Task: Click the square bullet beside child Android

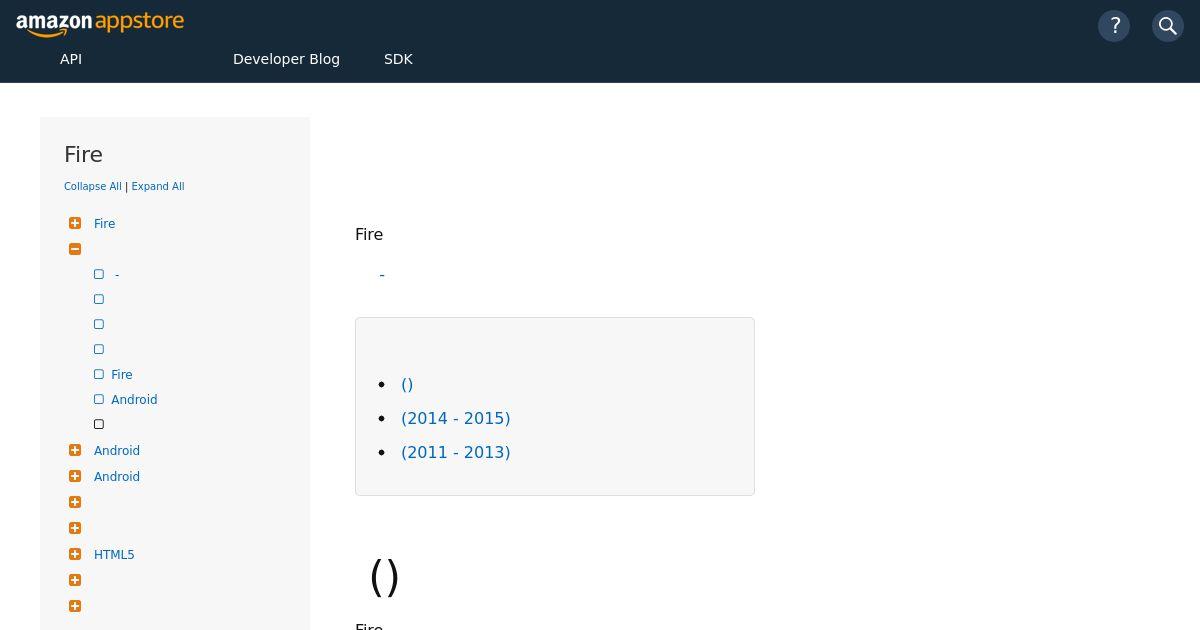Action: [99, 399]
